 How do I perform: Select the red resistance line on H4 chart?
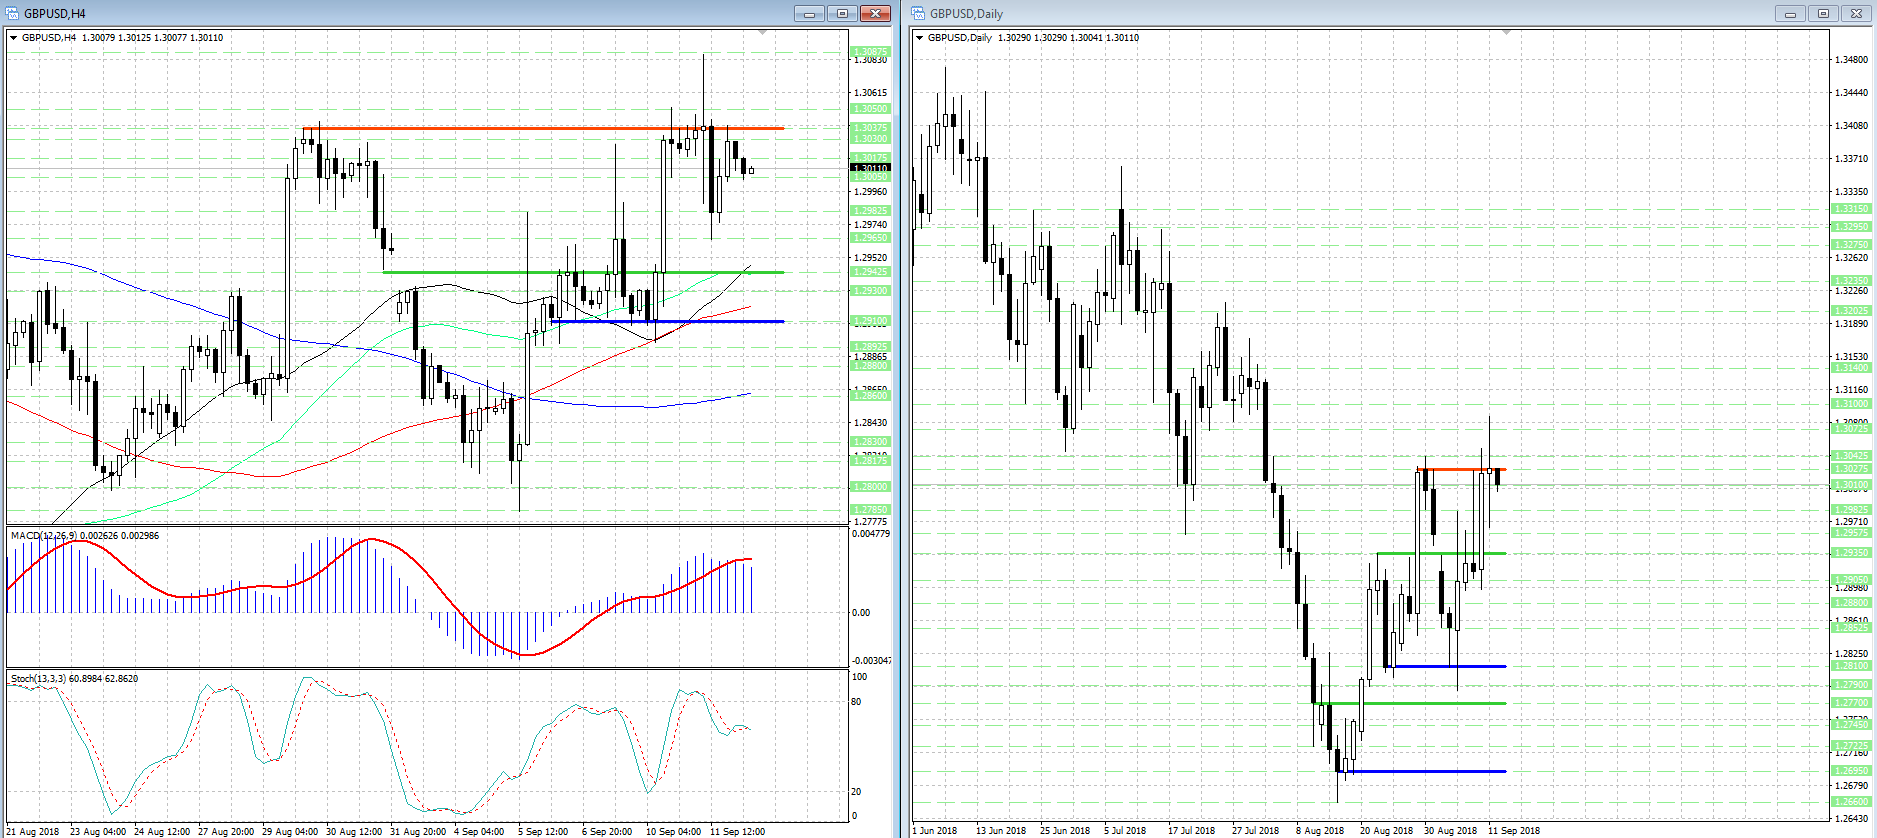543,128
